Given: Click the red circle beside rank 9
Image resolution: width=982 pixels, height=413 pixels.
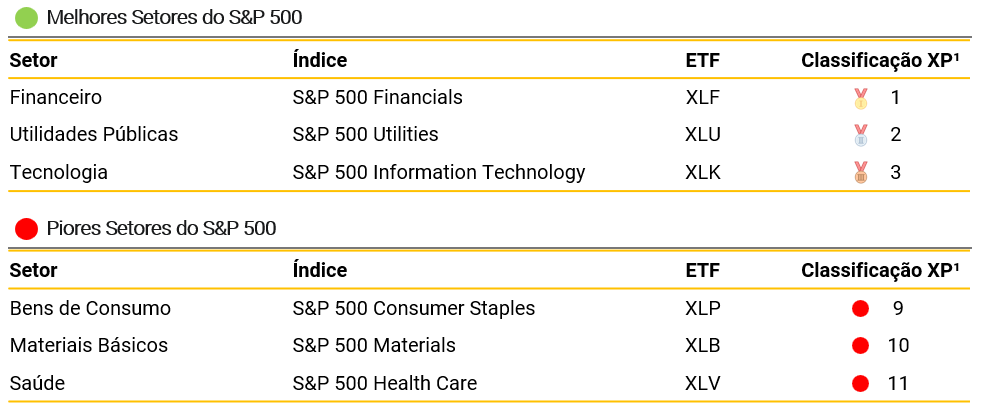Looking at the screenshot, I should [860, 308].
